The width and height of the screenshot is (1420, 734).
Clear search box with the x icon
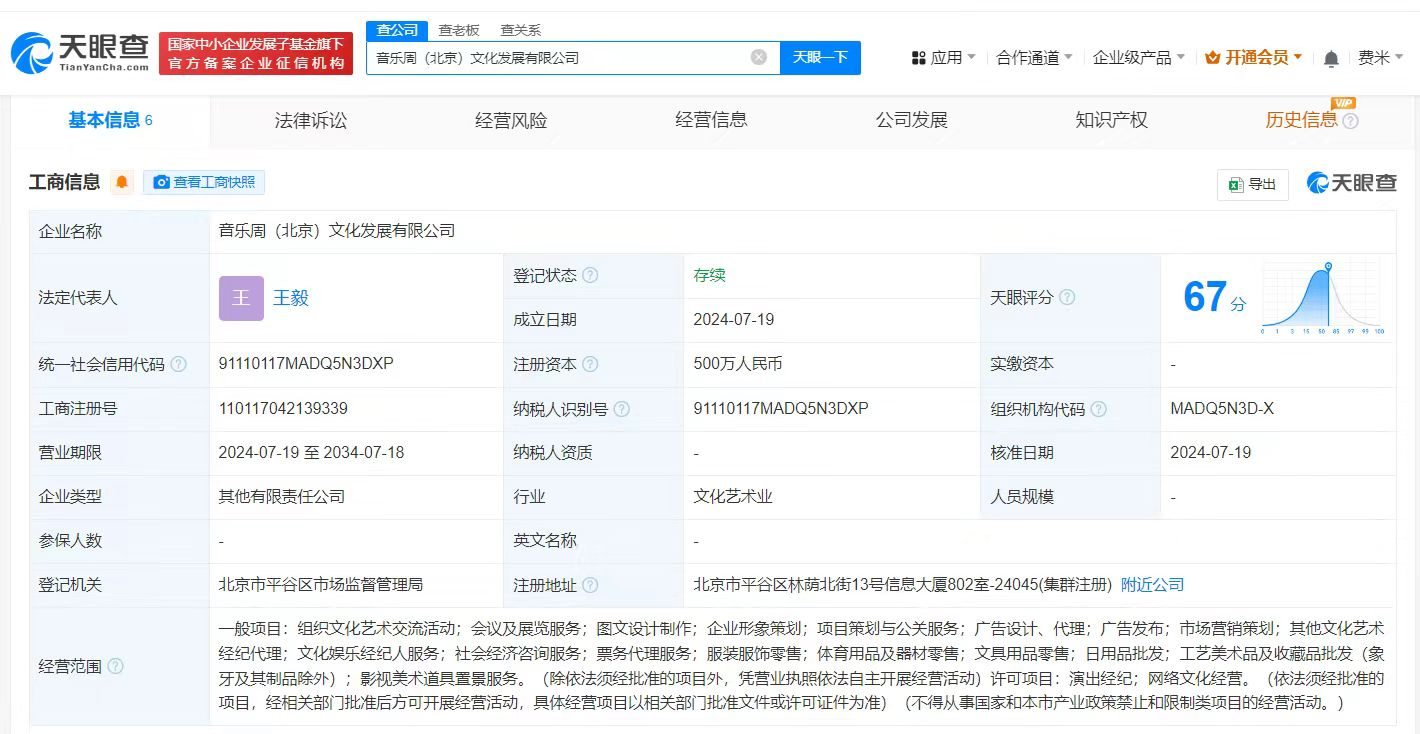(x=757, y=57)
